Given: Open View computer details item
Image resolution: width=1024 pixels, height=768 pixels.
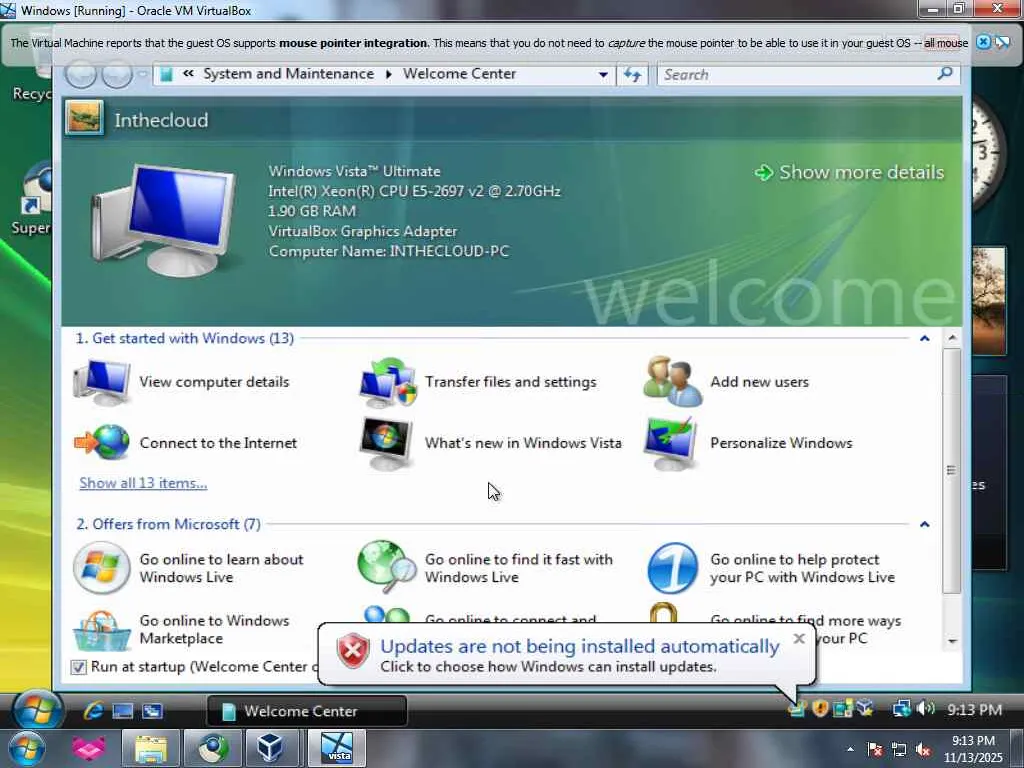Looking at the screenshot, I should pyautogui.click(x=182, y=382).
